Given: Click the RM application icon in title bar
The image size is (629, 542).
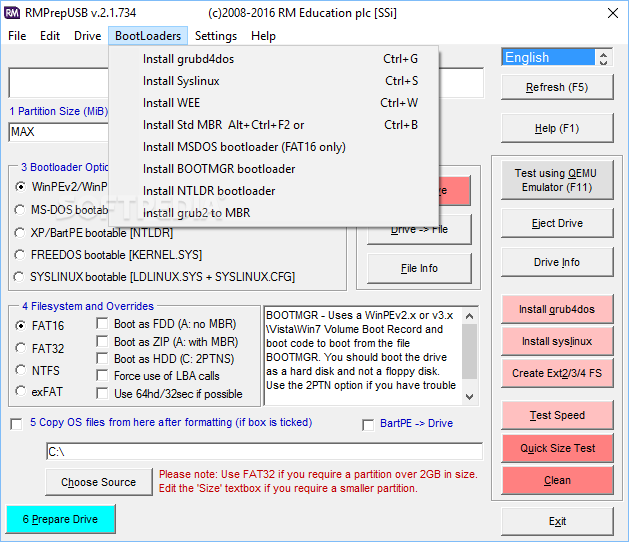Looking at the screenshot, I should (x=12, y=13).
